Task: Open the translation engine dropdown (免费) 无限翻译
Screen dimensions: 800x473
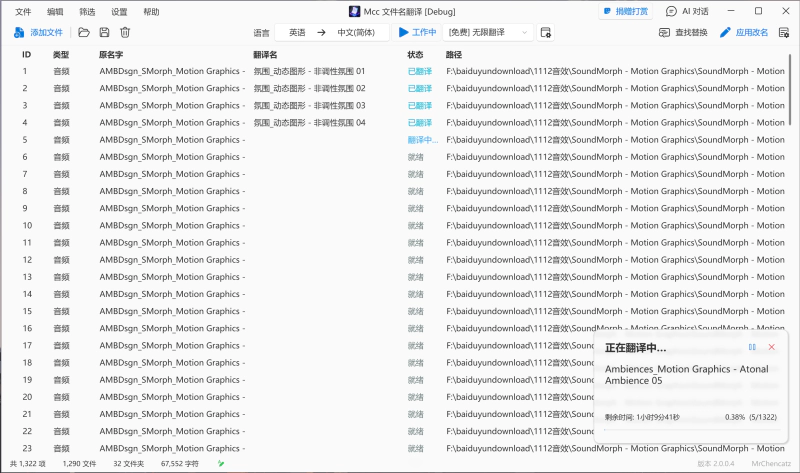Action: pyautogui.click(x=489, y=32)
